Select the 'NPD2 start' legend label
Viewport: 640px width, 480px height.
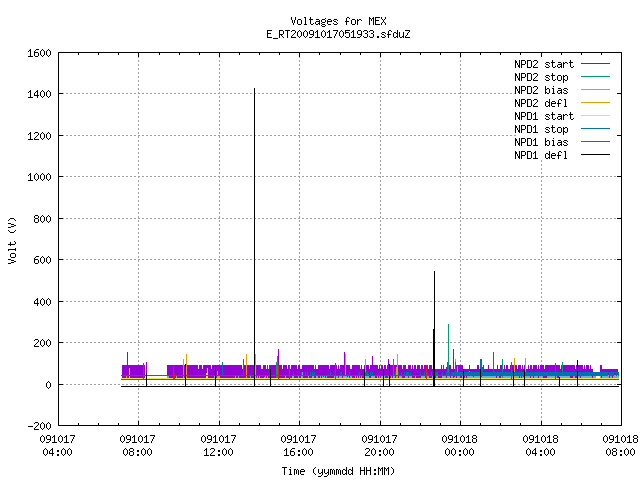point(544,64)
